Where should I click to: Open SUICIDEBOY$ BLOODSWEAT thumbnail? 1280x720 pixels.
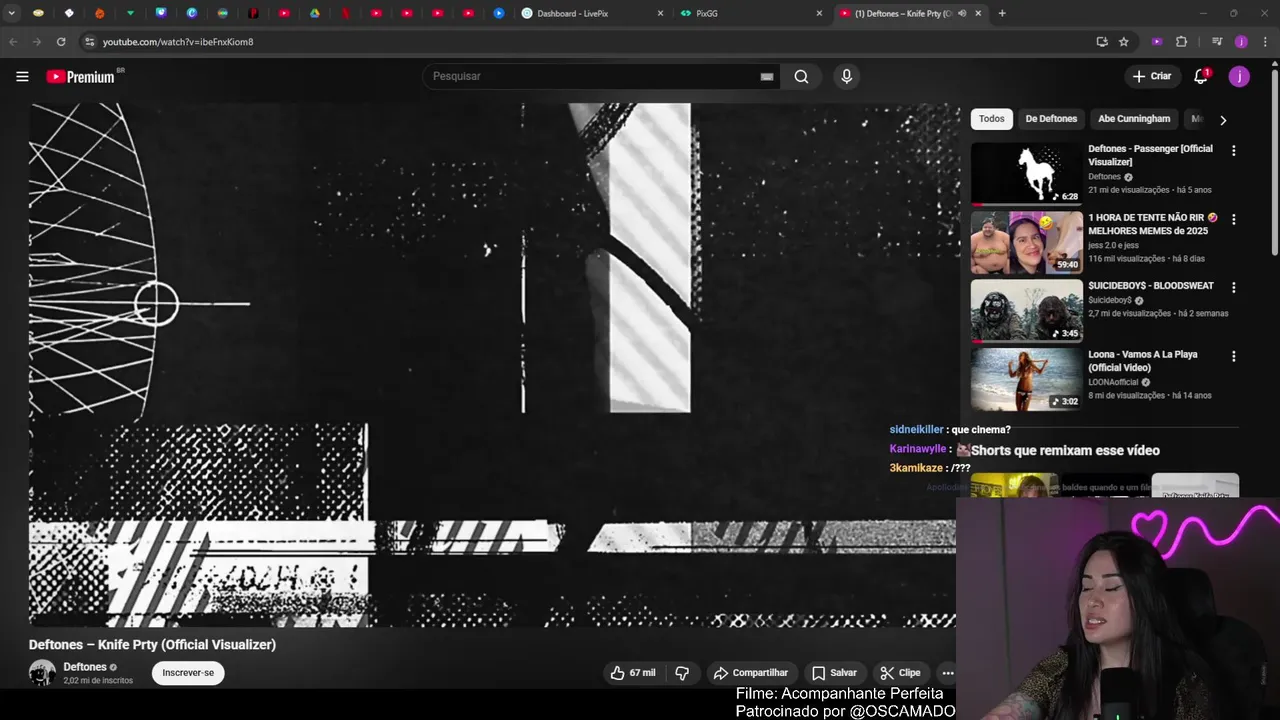(1027, 310)
